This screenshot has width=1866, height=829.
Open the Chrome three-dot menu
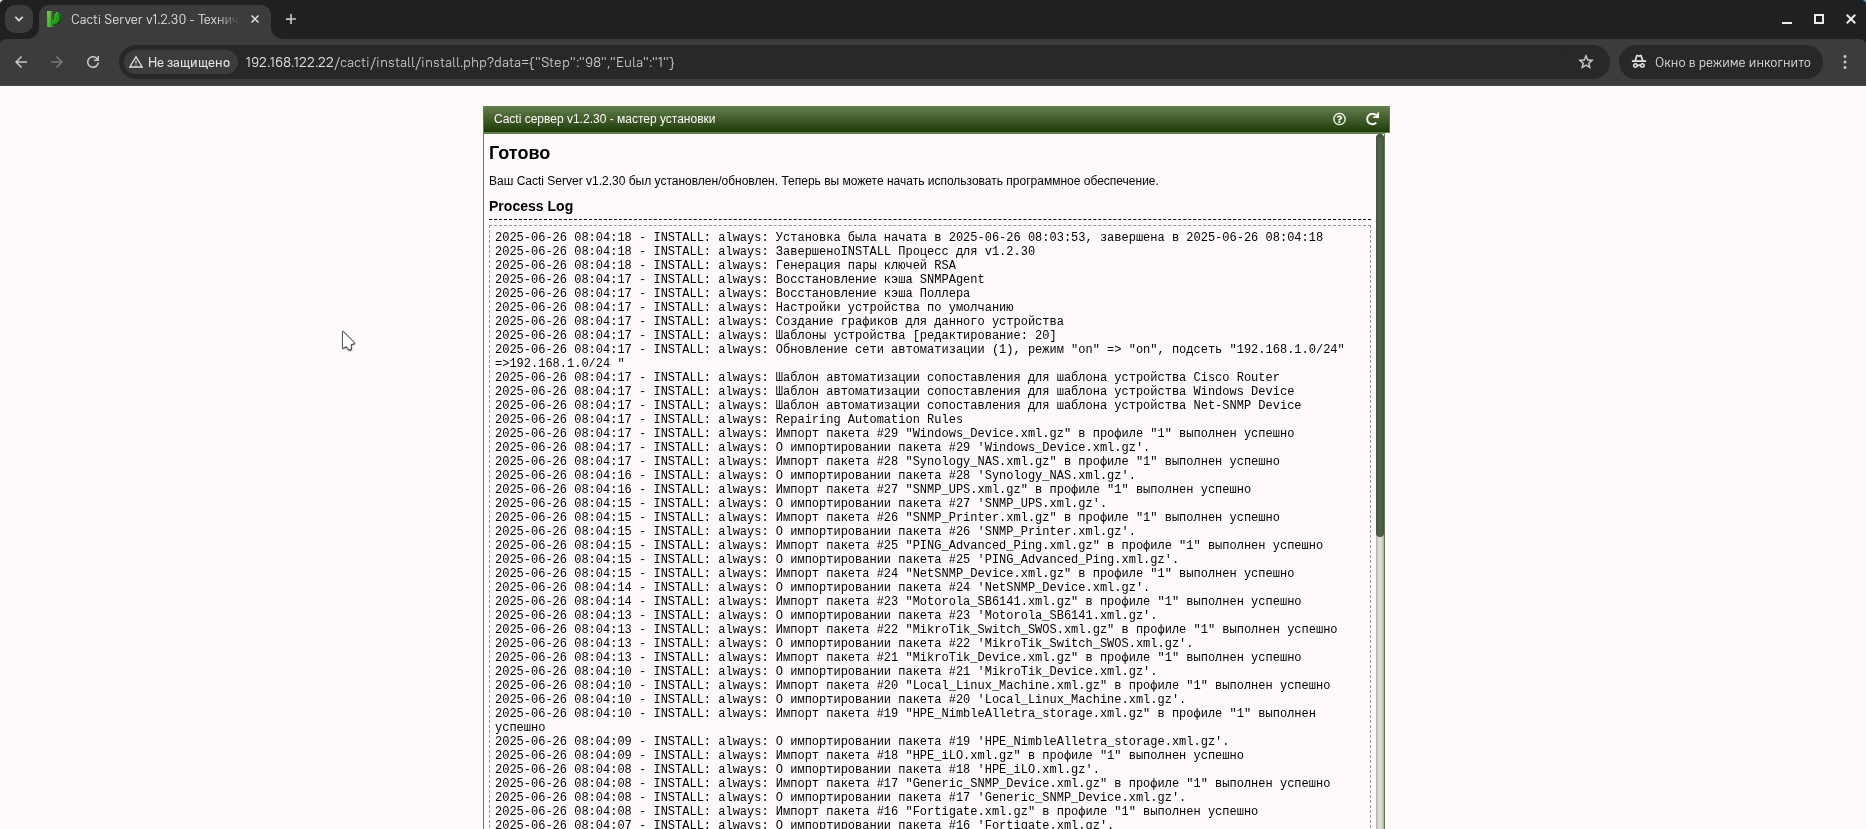(x=1845, y=62)
